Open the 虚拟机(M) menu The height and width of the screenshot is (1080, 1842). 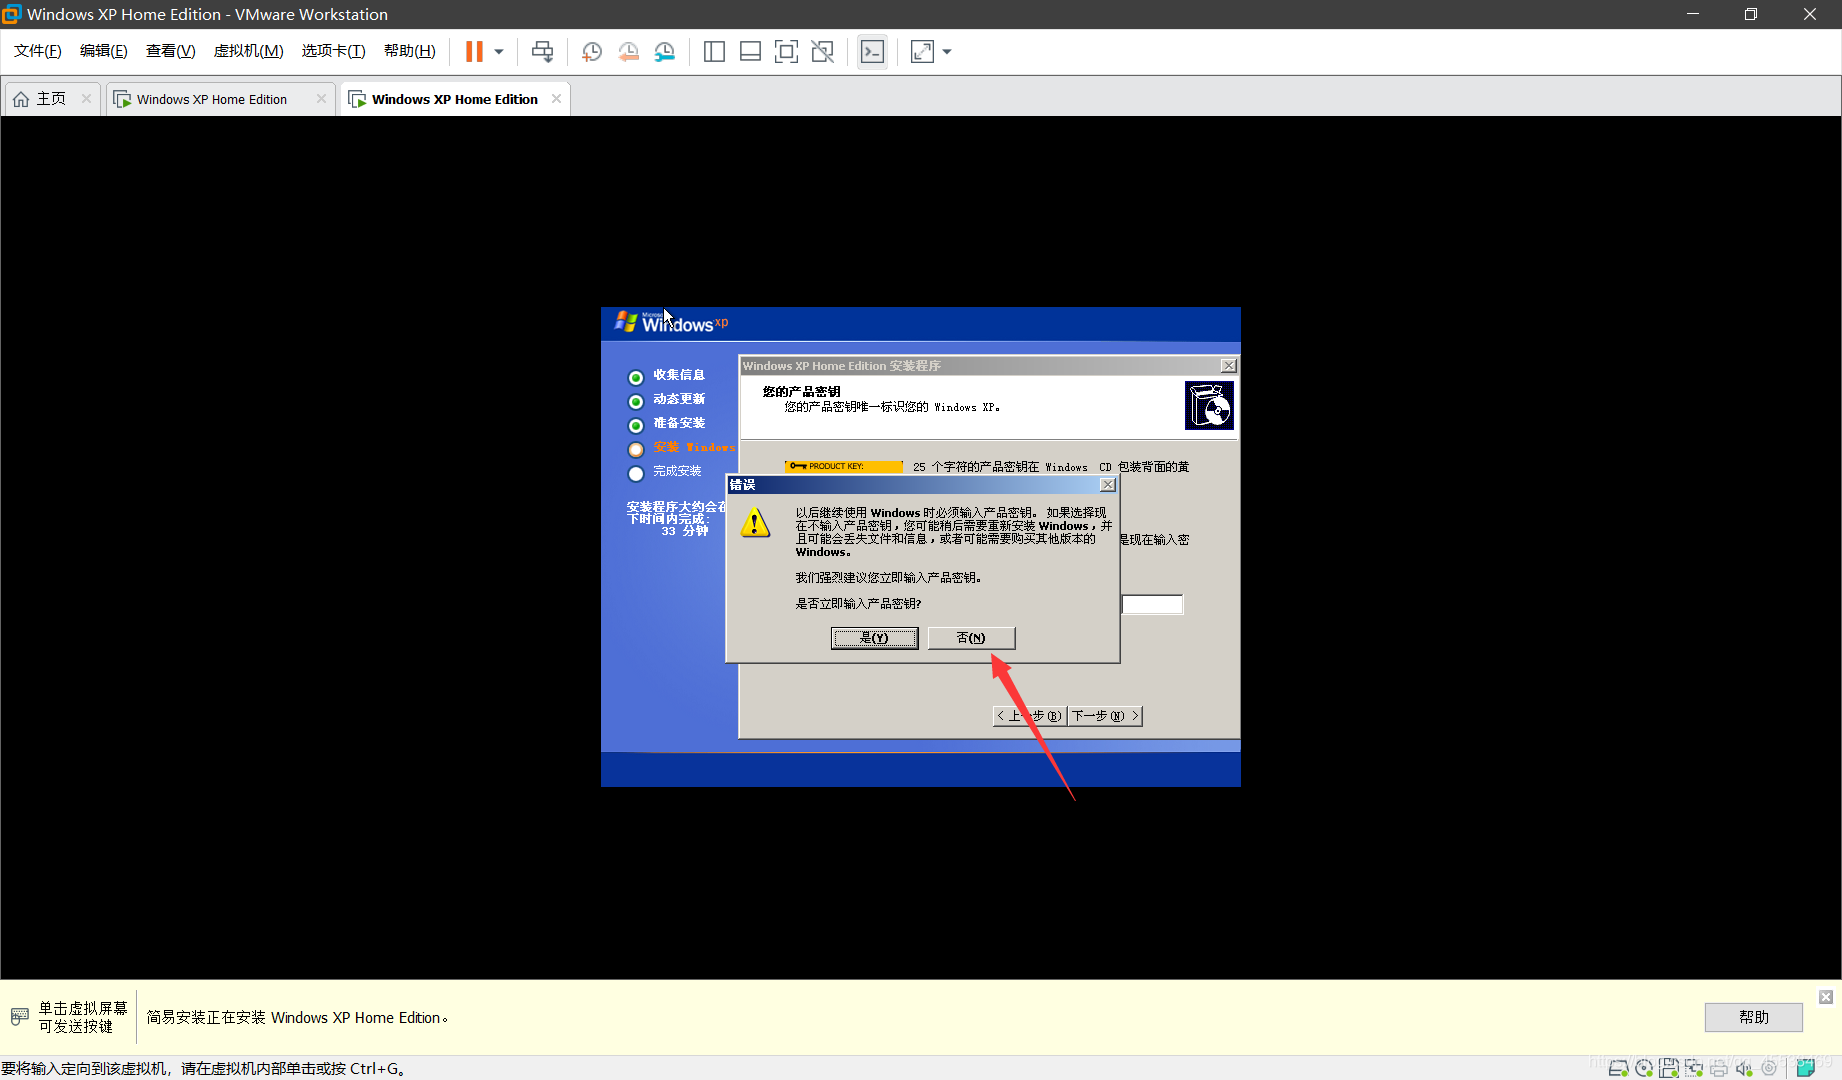[x=249, y=51]
